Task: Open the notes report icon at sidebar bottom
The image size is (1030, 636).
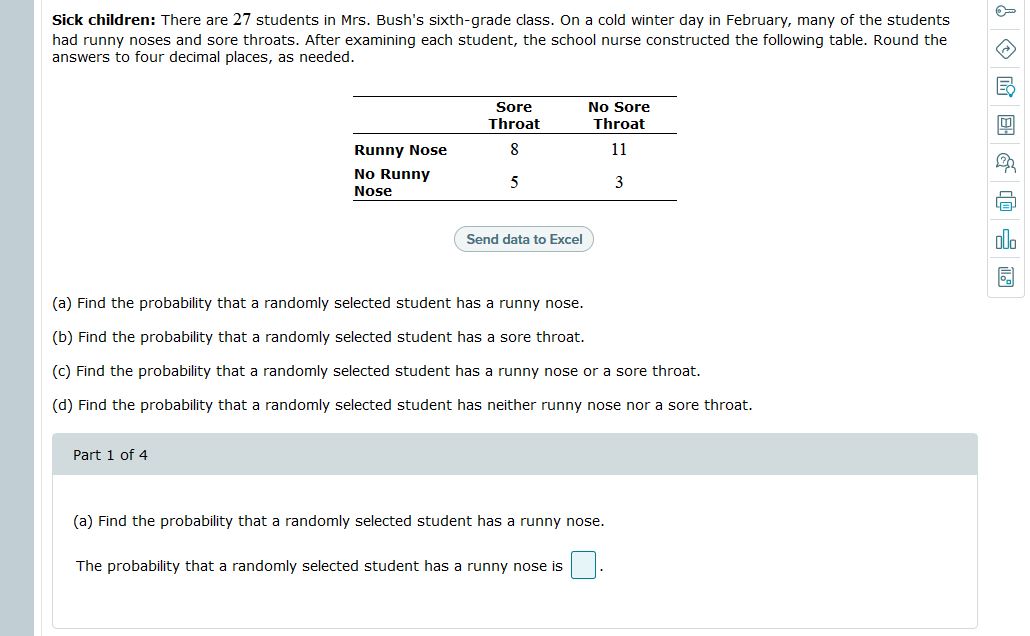Action: coord(1005,277)
